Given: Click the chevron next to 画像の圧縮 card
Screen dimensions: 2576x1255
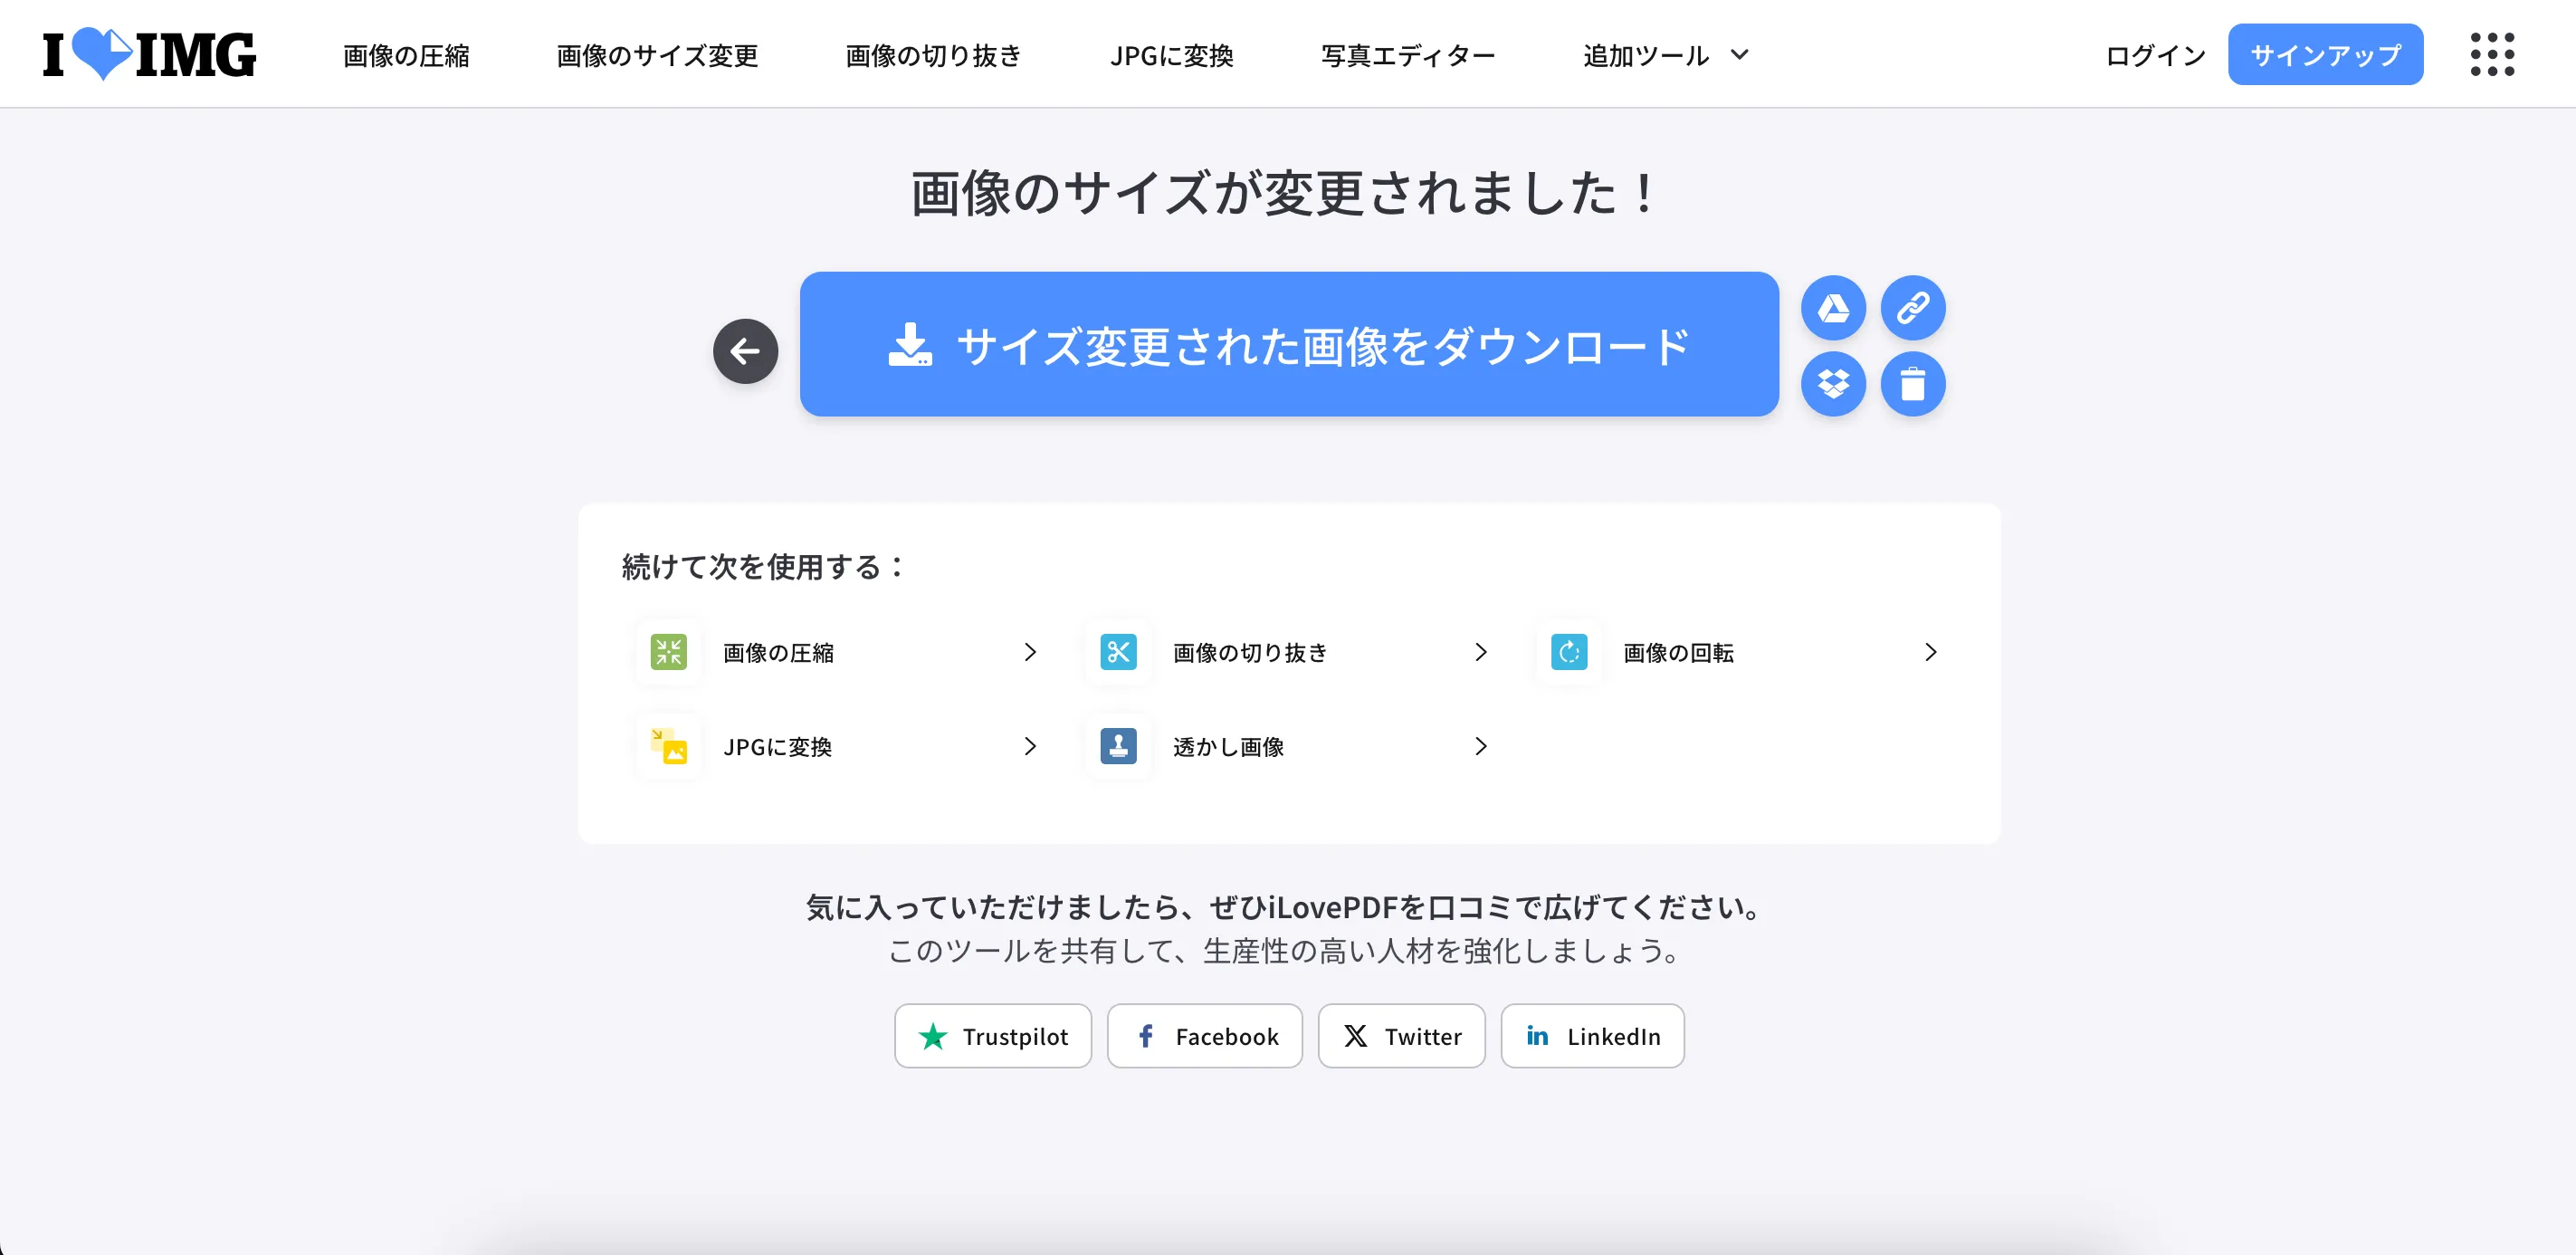Looking at the screenshot, I should (1030, 652).
